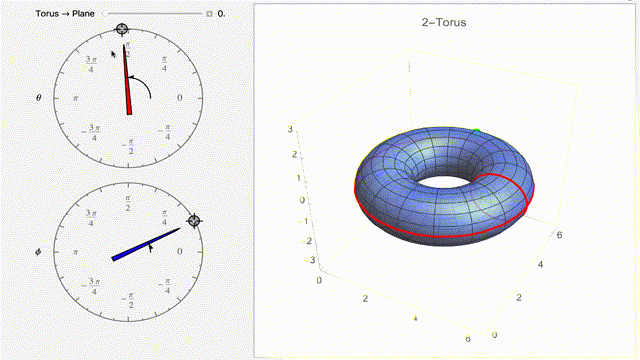The height and width of the screenshot is (360, 640).
Task: Click the central hole of the torus
Action: tap(443, 182)
